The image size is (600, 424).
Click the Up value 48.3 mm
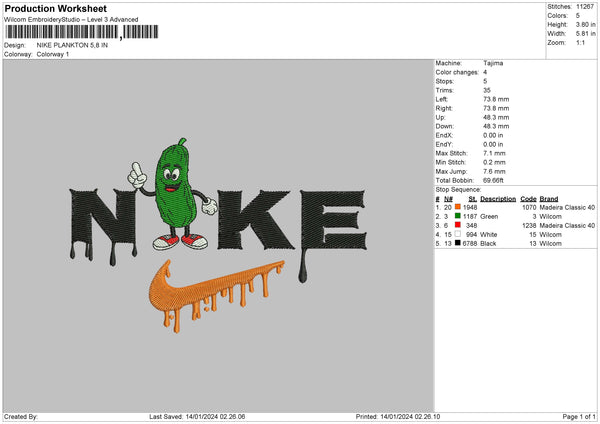(496, 117)
